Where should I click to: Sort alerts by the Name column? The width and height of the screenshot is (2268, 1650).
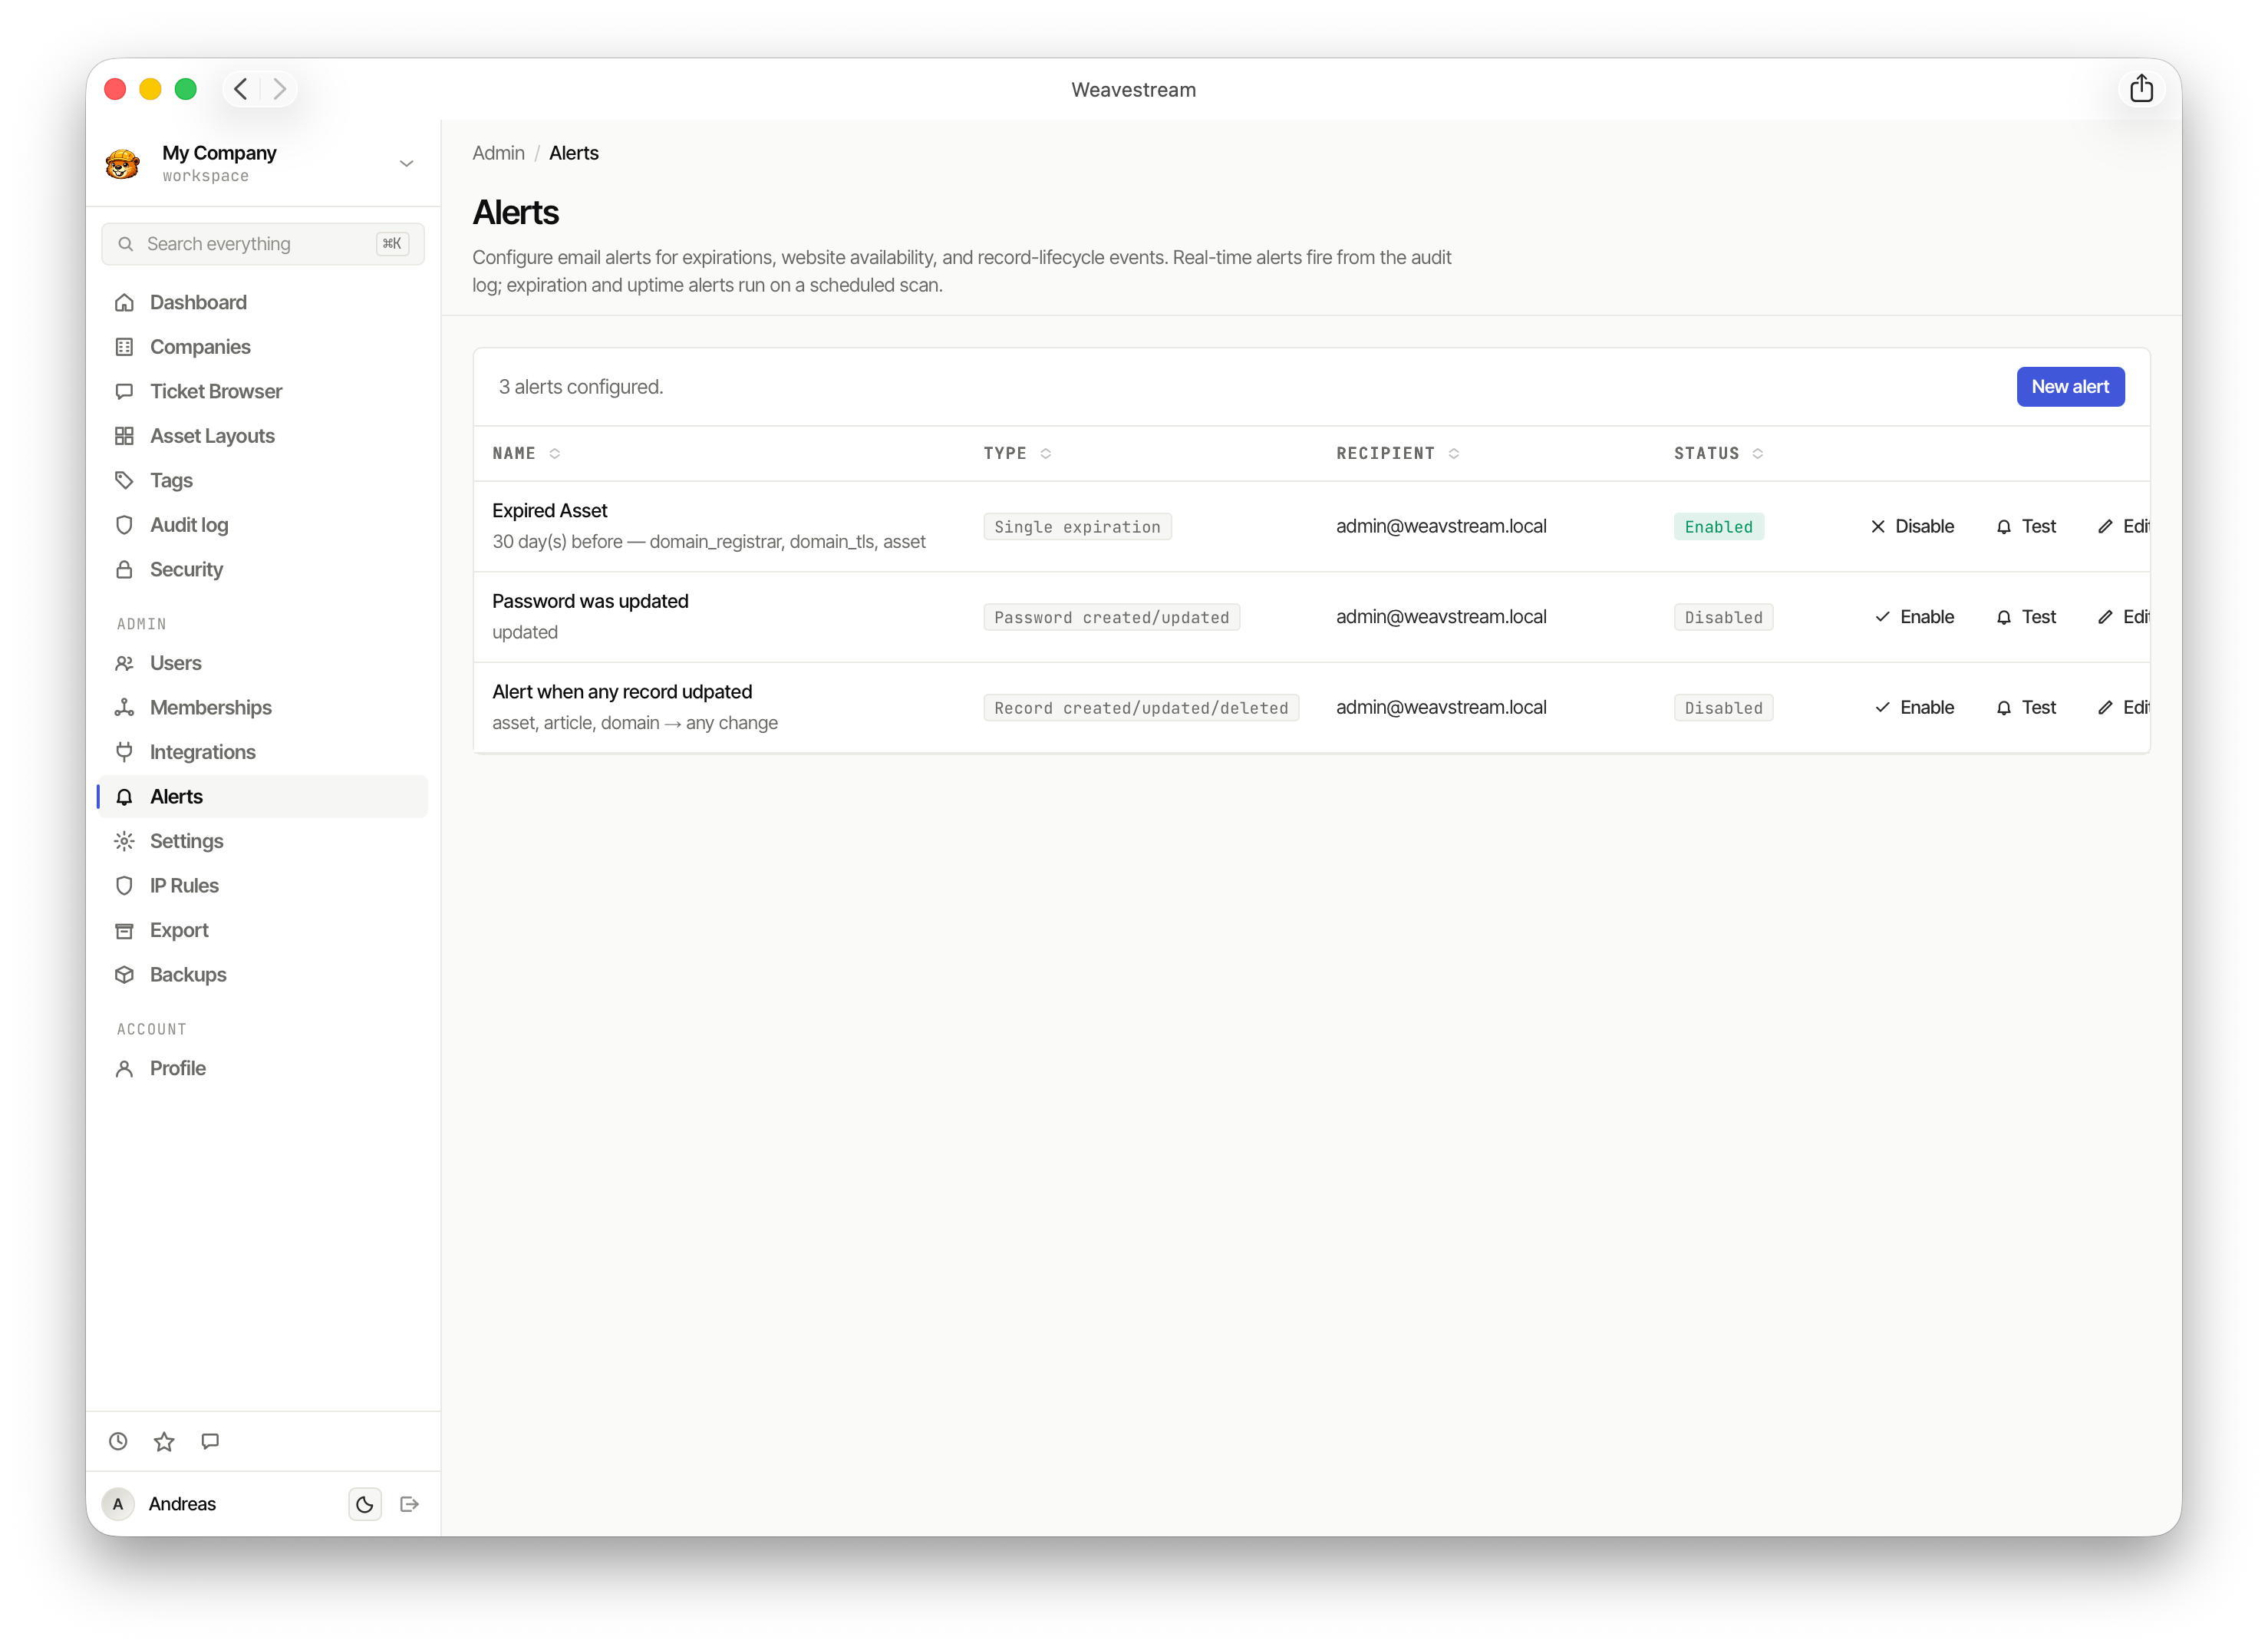(526, 454)
